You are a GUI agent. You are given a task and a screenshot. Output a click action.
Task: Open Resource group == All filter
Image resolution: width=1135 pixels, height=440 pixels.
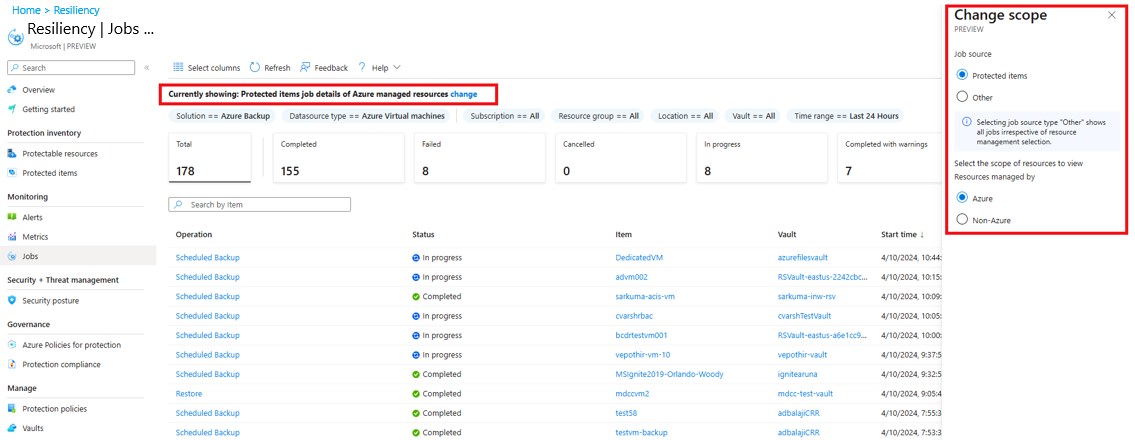point(599,116)
